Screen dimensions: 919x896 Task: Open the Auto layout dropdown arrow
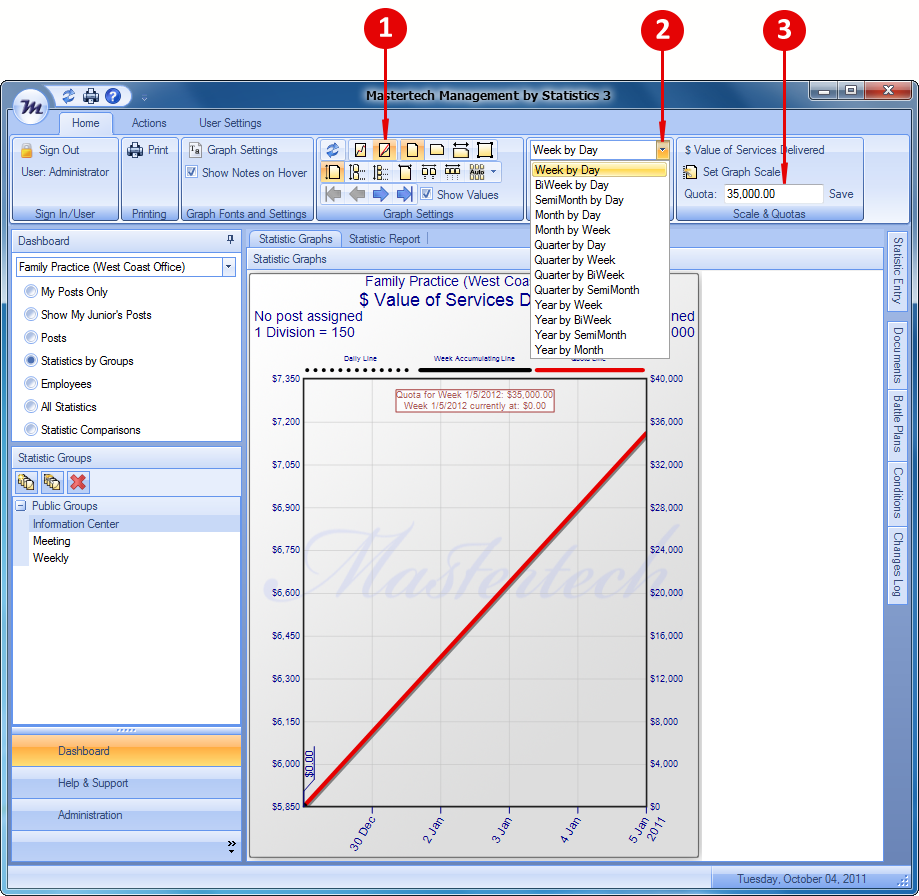point(493,172)
